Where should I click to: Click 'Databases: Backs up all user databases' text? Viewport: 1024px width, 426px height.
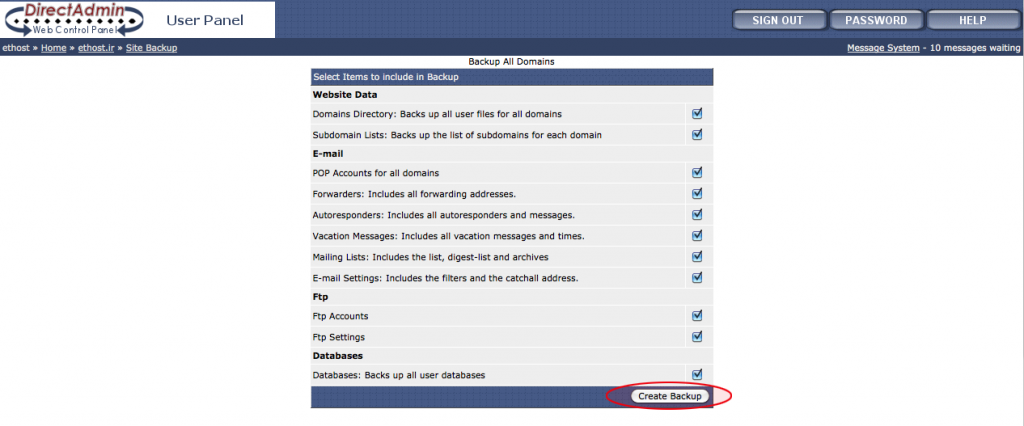click(398, 376)
